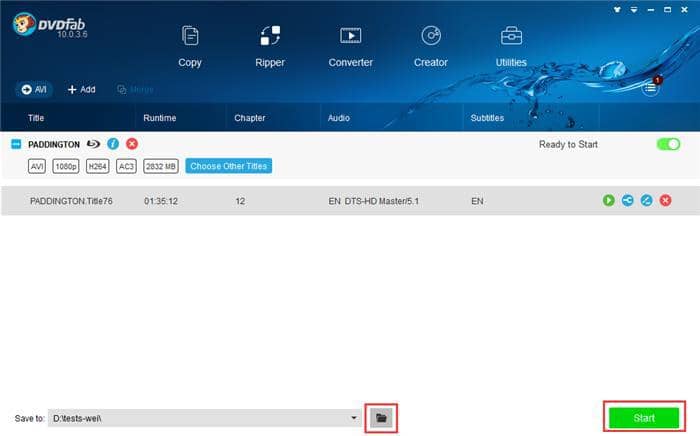Click the green Start button
The height and width of the screenshot is (436, 700).
pyautogui.click(x=644, y=418)
